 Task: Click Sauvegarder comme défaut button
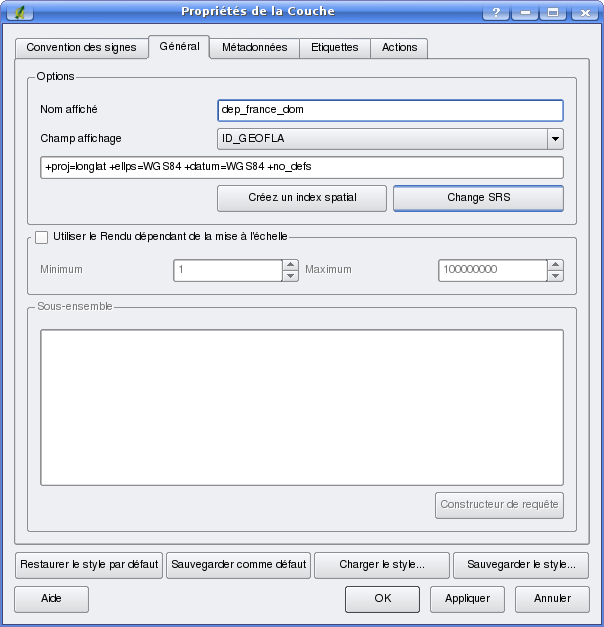coord(238,565)
